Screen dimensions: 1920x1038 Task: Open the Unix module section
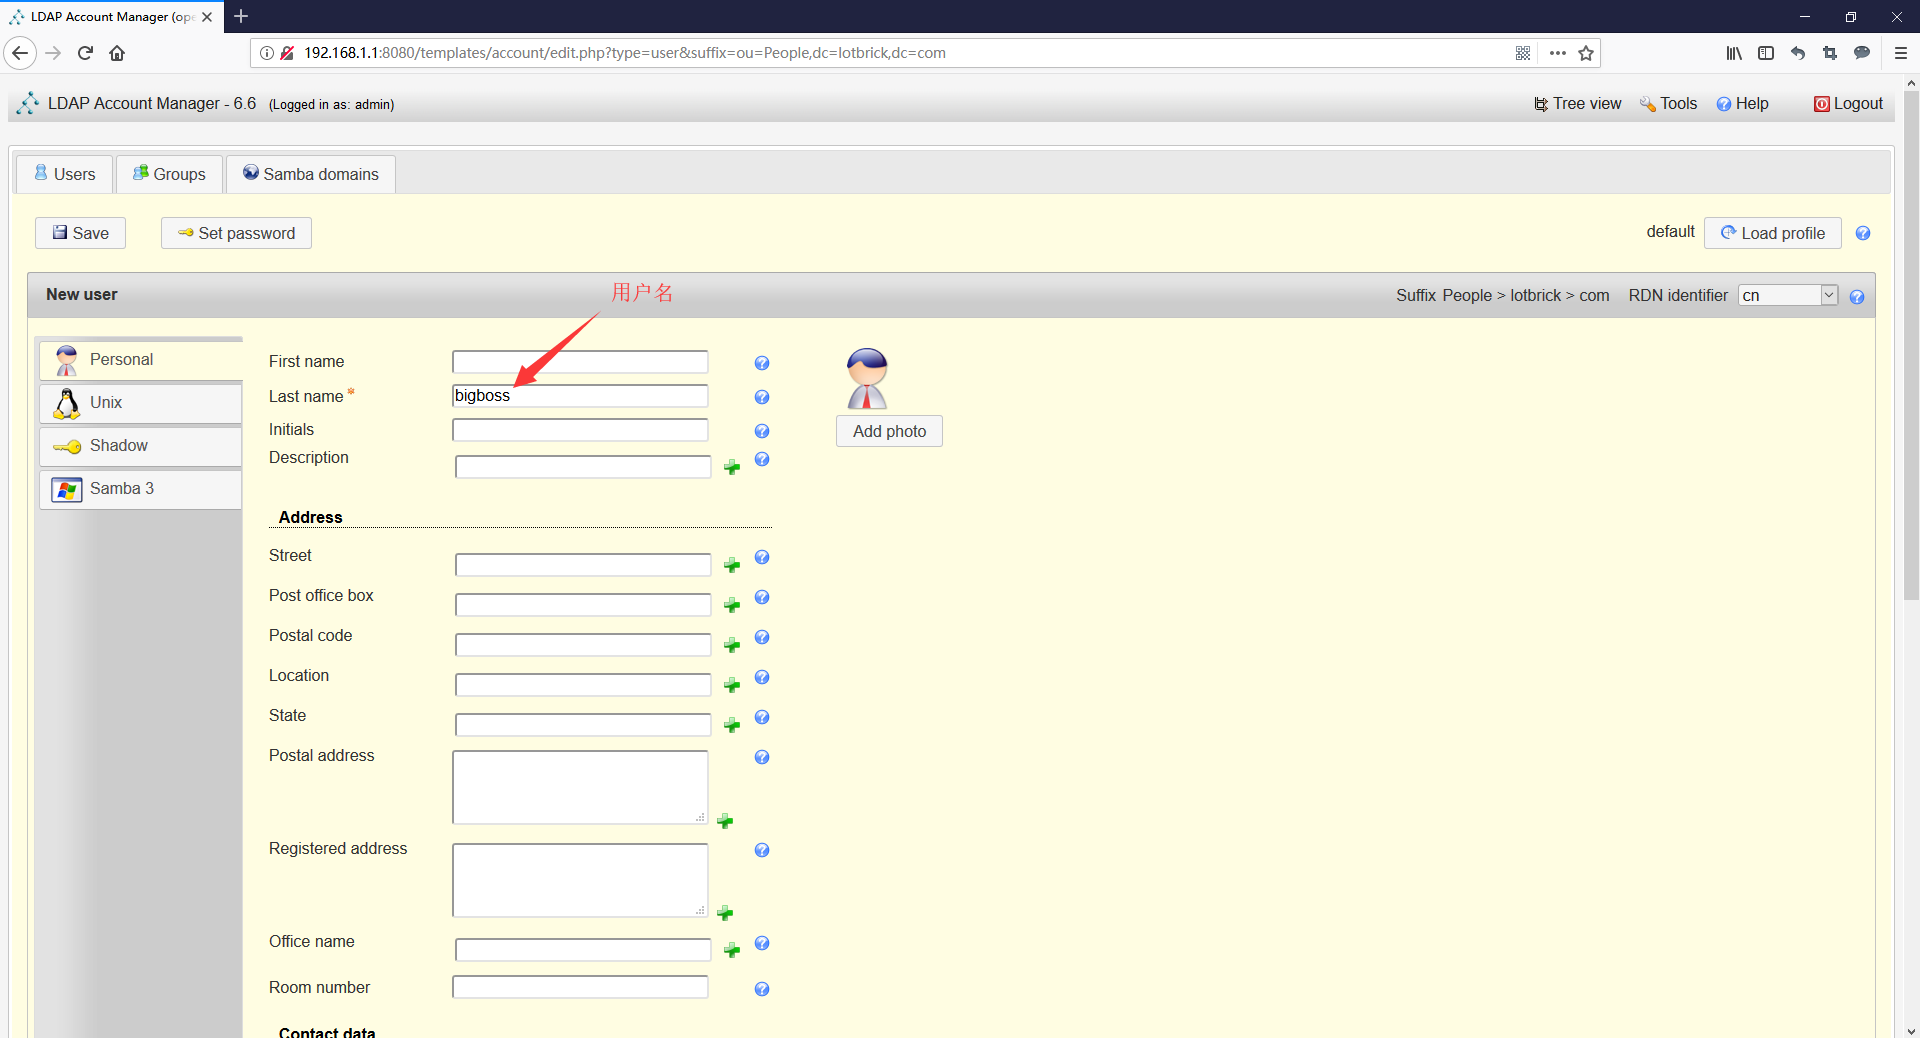point(141,403)
